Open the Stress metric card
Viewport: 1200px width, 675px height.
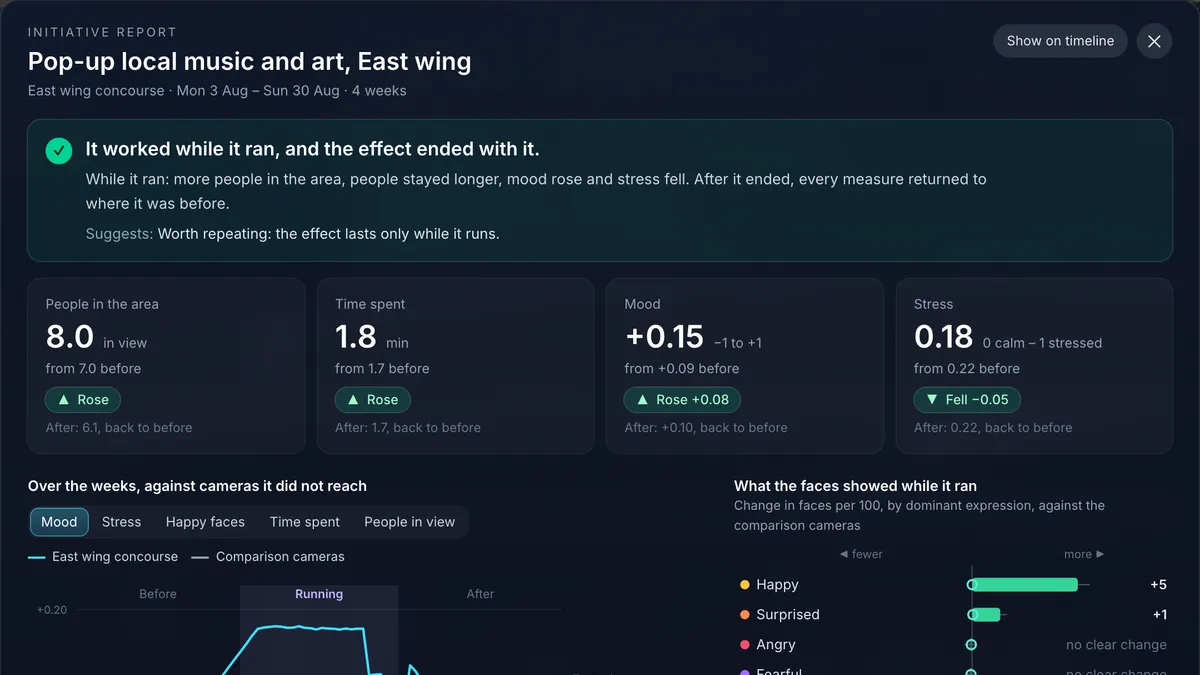click(x=1034, y=366)
